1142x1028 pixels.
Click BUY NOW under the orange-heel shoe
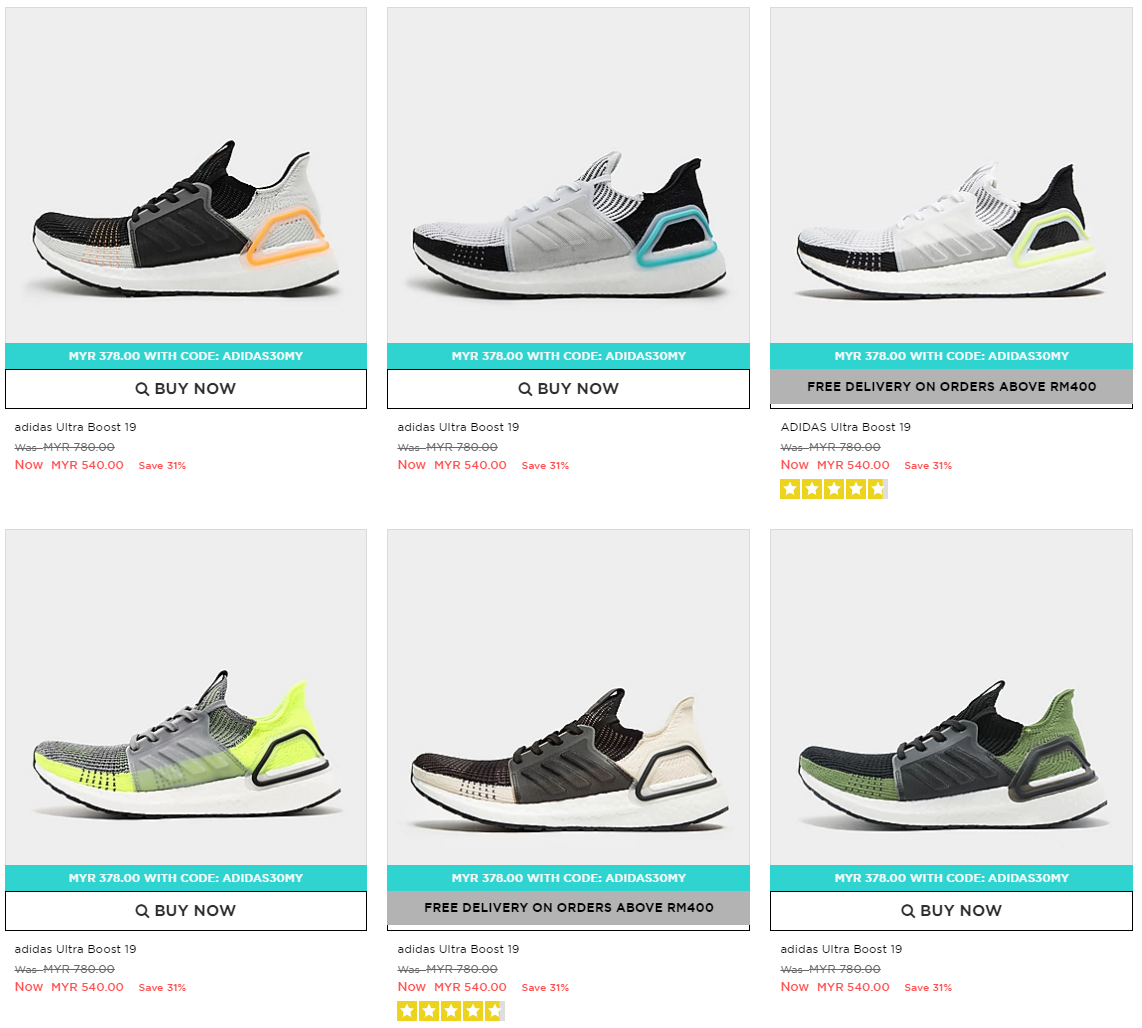(186, 389)
